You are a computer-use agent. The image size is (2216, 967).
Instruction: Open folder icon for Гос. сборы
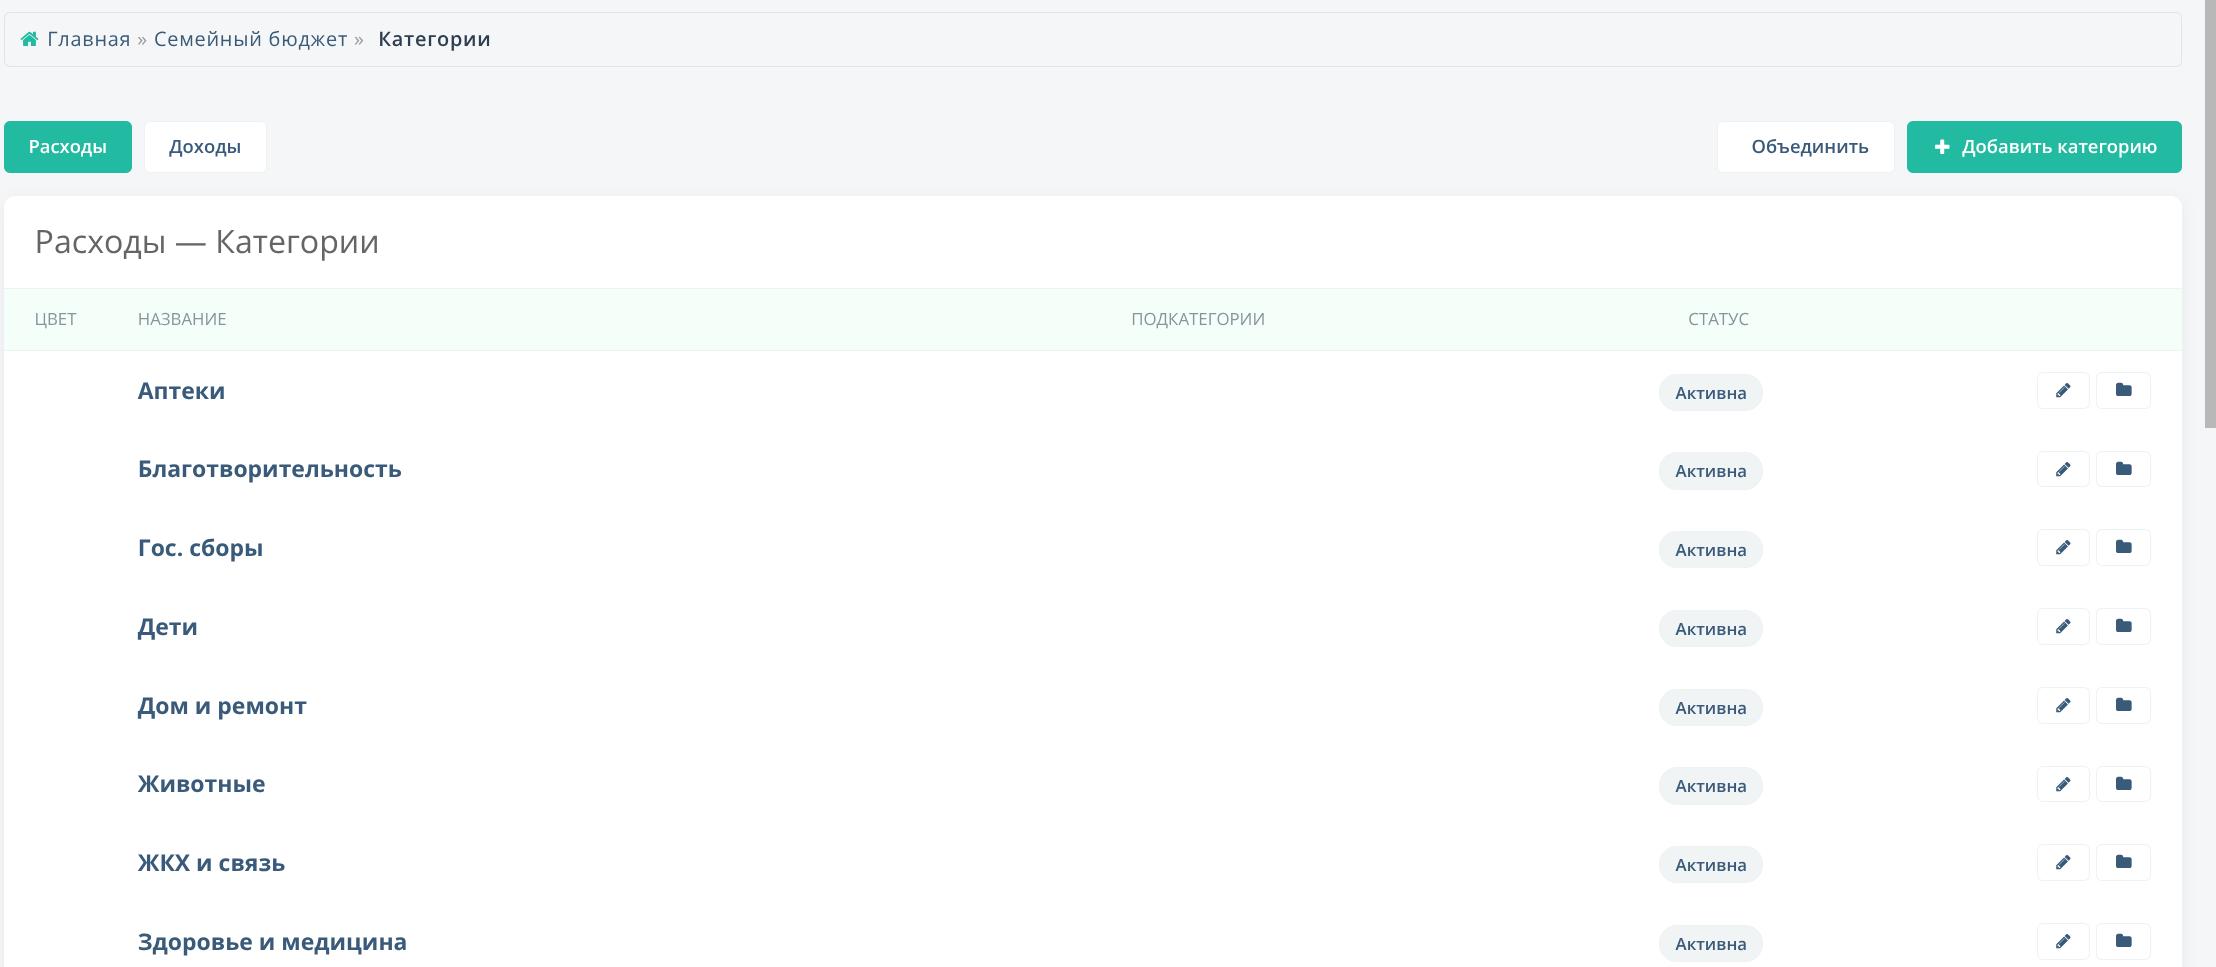tap(2122, 548)
